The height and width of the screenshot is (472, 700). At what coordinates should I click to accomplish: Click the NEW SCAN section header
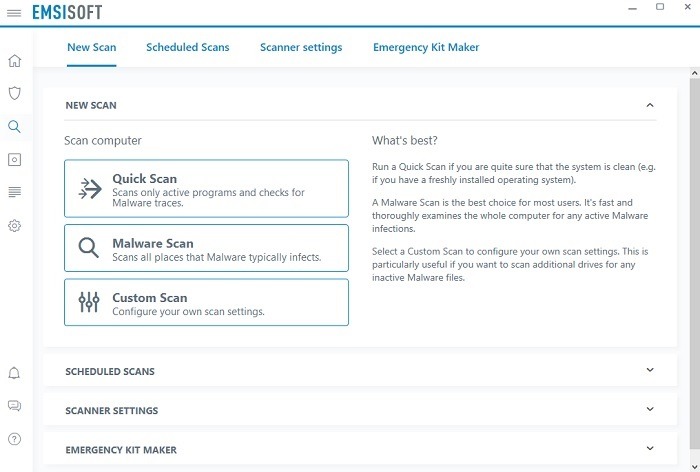pyautogui.click(x=360, y=105)
